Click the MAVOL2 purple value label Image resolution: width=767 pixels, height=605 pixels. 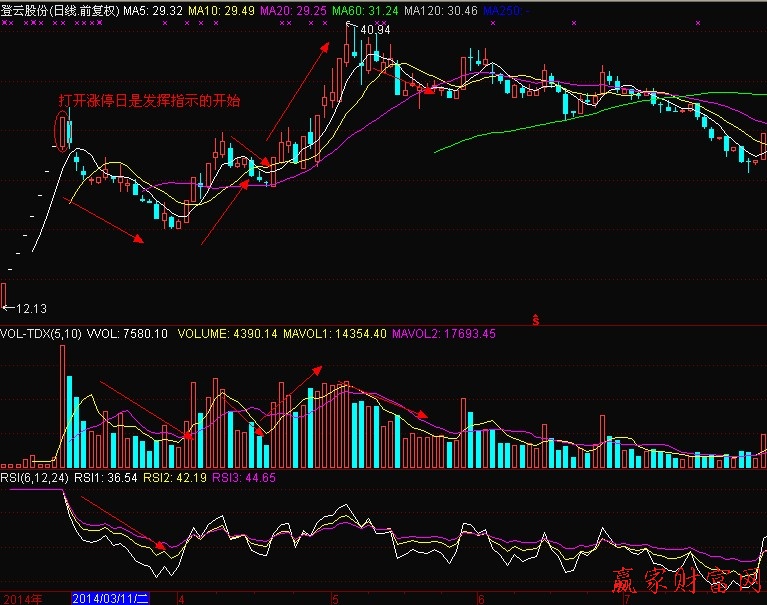(x=444, y=334)
